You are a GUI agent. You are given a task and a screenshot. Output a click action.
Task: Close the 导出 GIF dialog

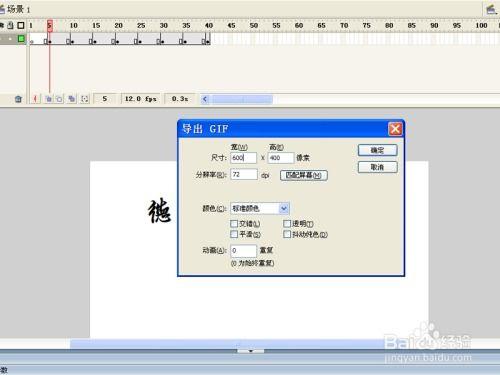coord(395,129)
